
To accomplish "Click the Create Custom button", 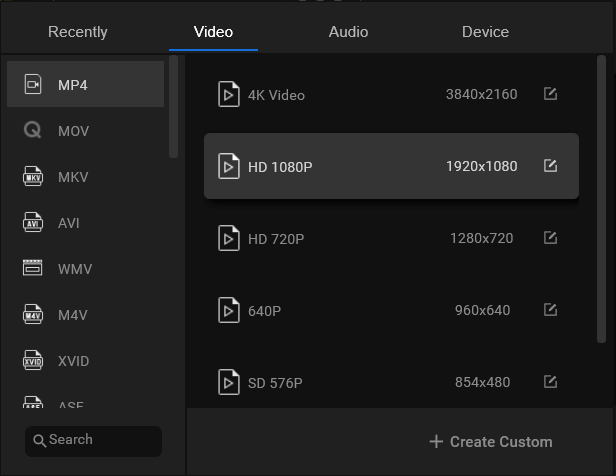I will pyautogui.click(x=491, y=441).
